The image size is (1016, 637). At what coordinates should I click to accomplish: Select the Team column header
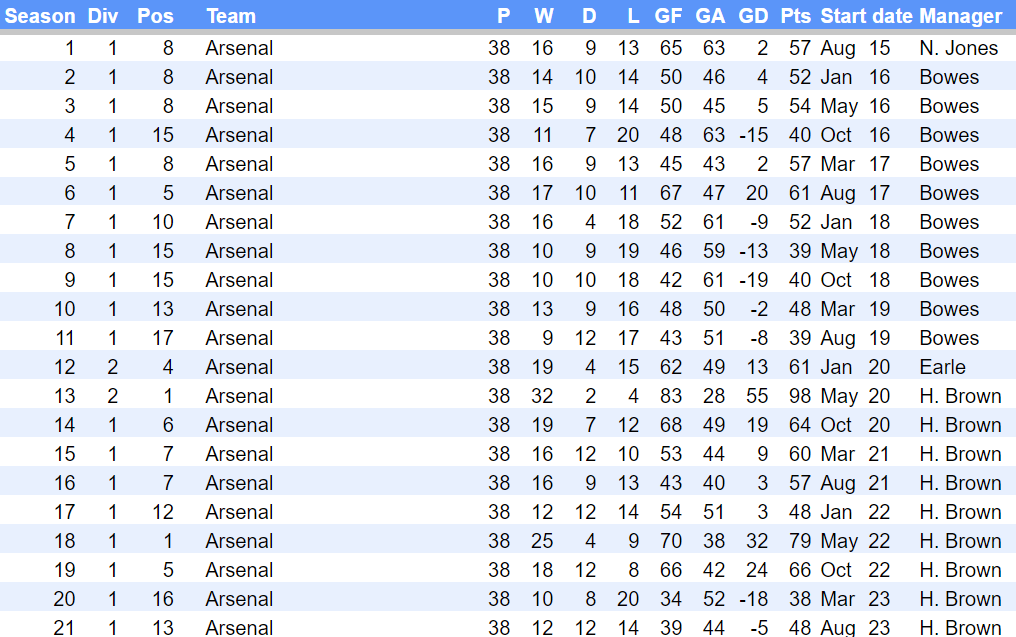(231, 16)
